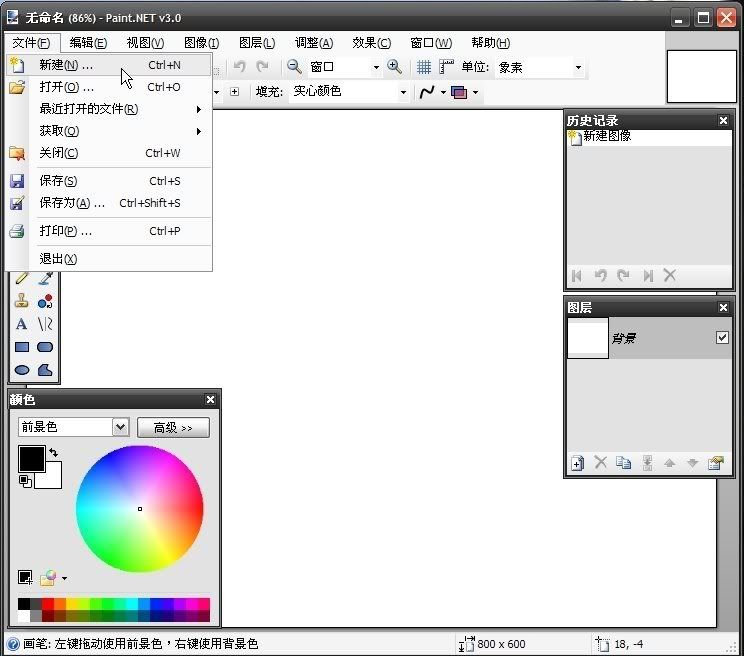Step forward in the History panel
The width and height of the screenshot is (744, 656).
pyautogui.click(x=623, y=276)
